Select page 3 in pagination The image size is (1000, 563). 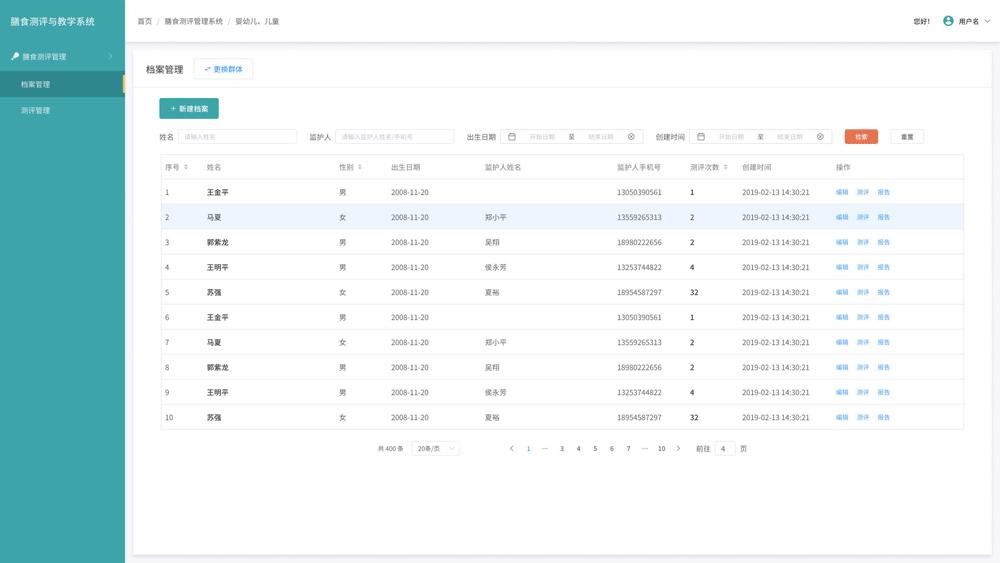[562, 448]
